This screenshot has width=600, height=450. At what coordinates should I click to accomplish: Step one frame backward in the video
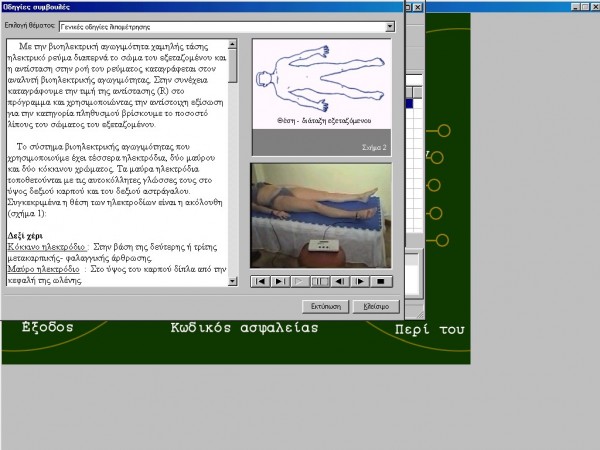340,282
